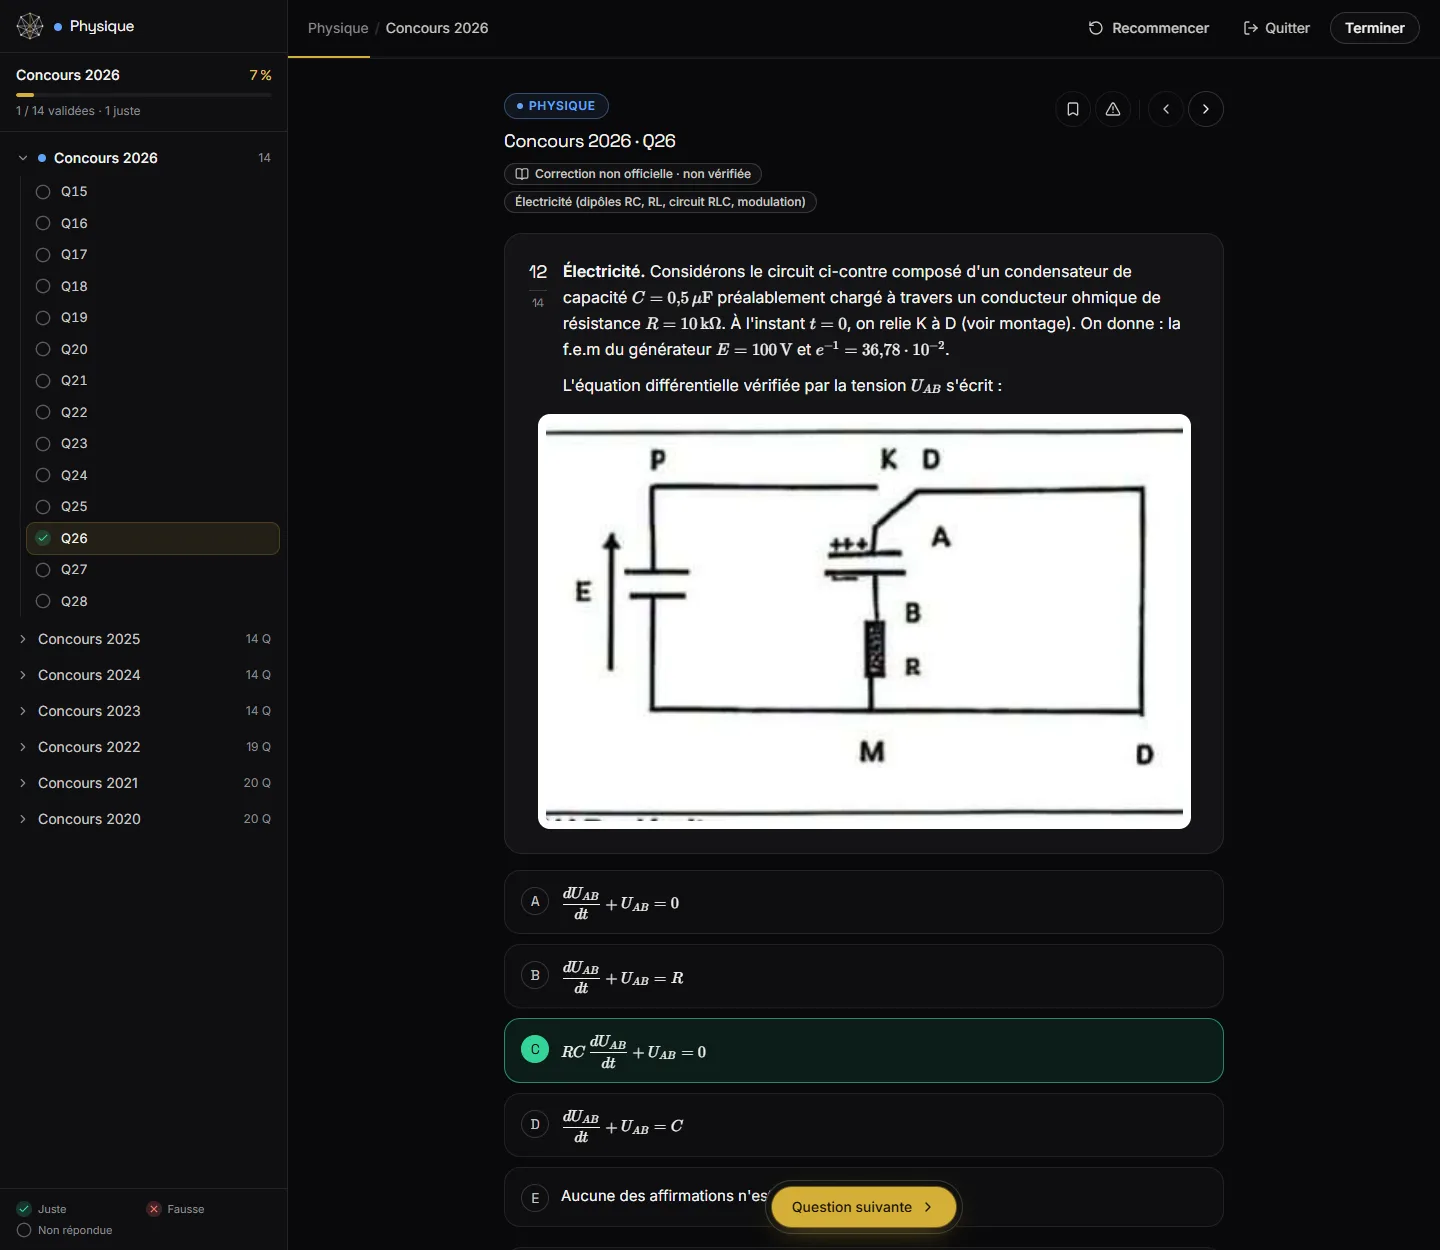
Task: Click the Quitter button
Action: coord(1276,28)
